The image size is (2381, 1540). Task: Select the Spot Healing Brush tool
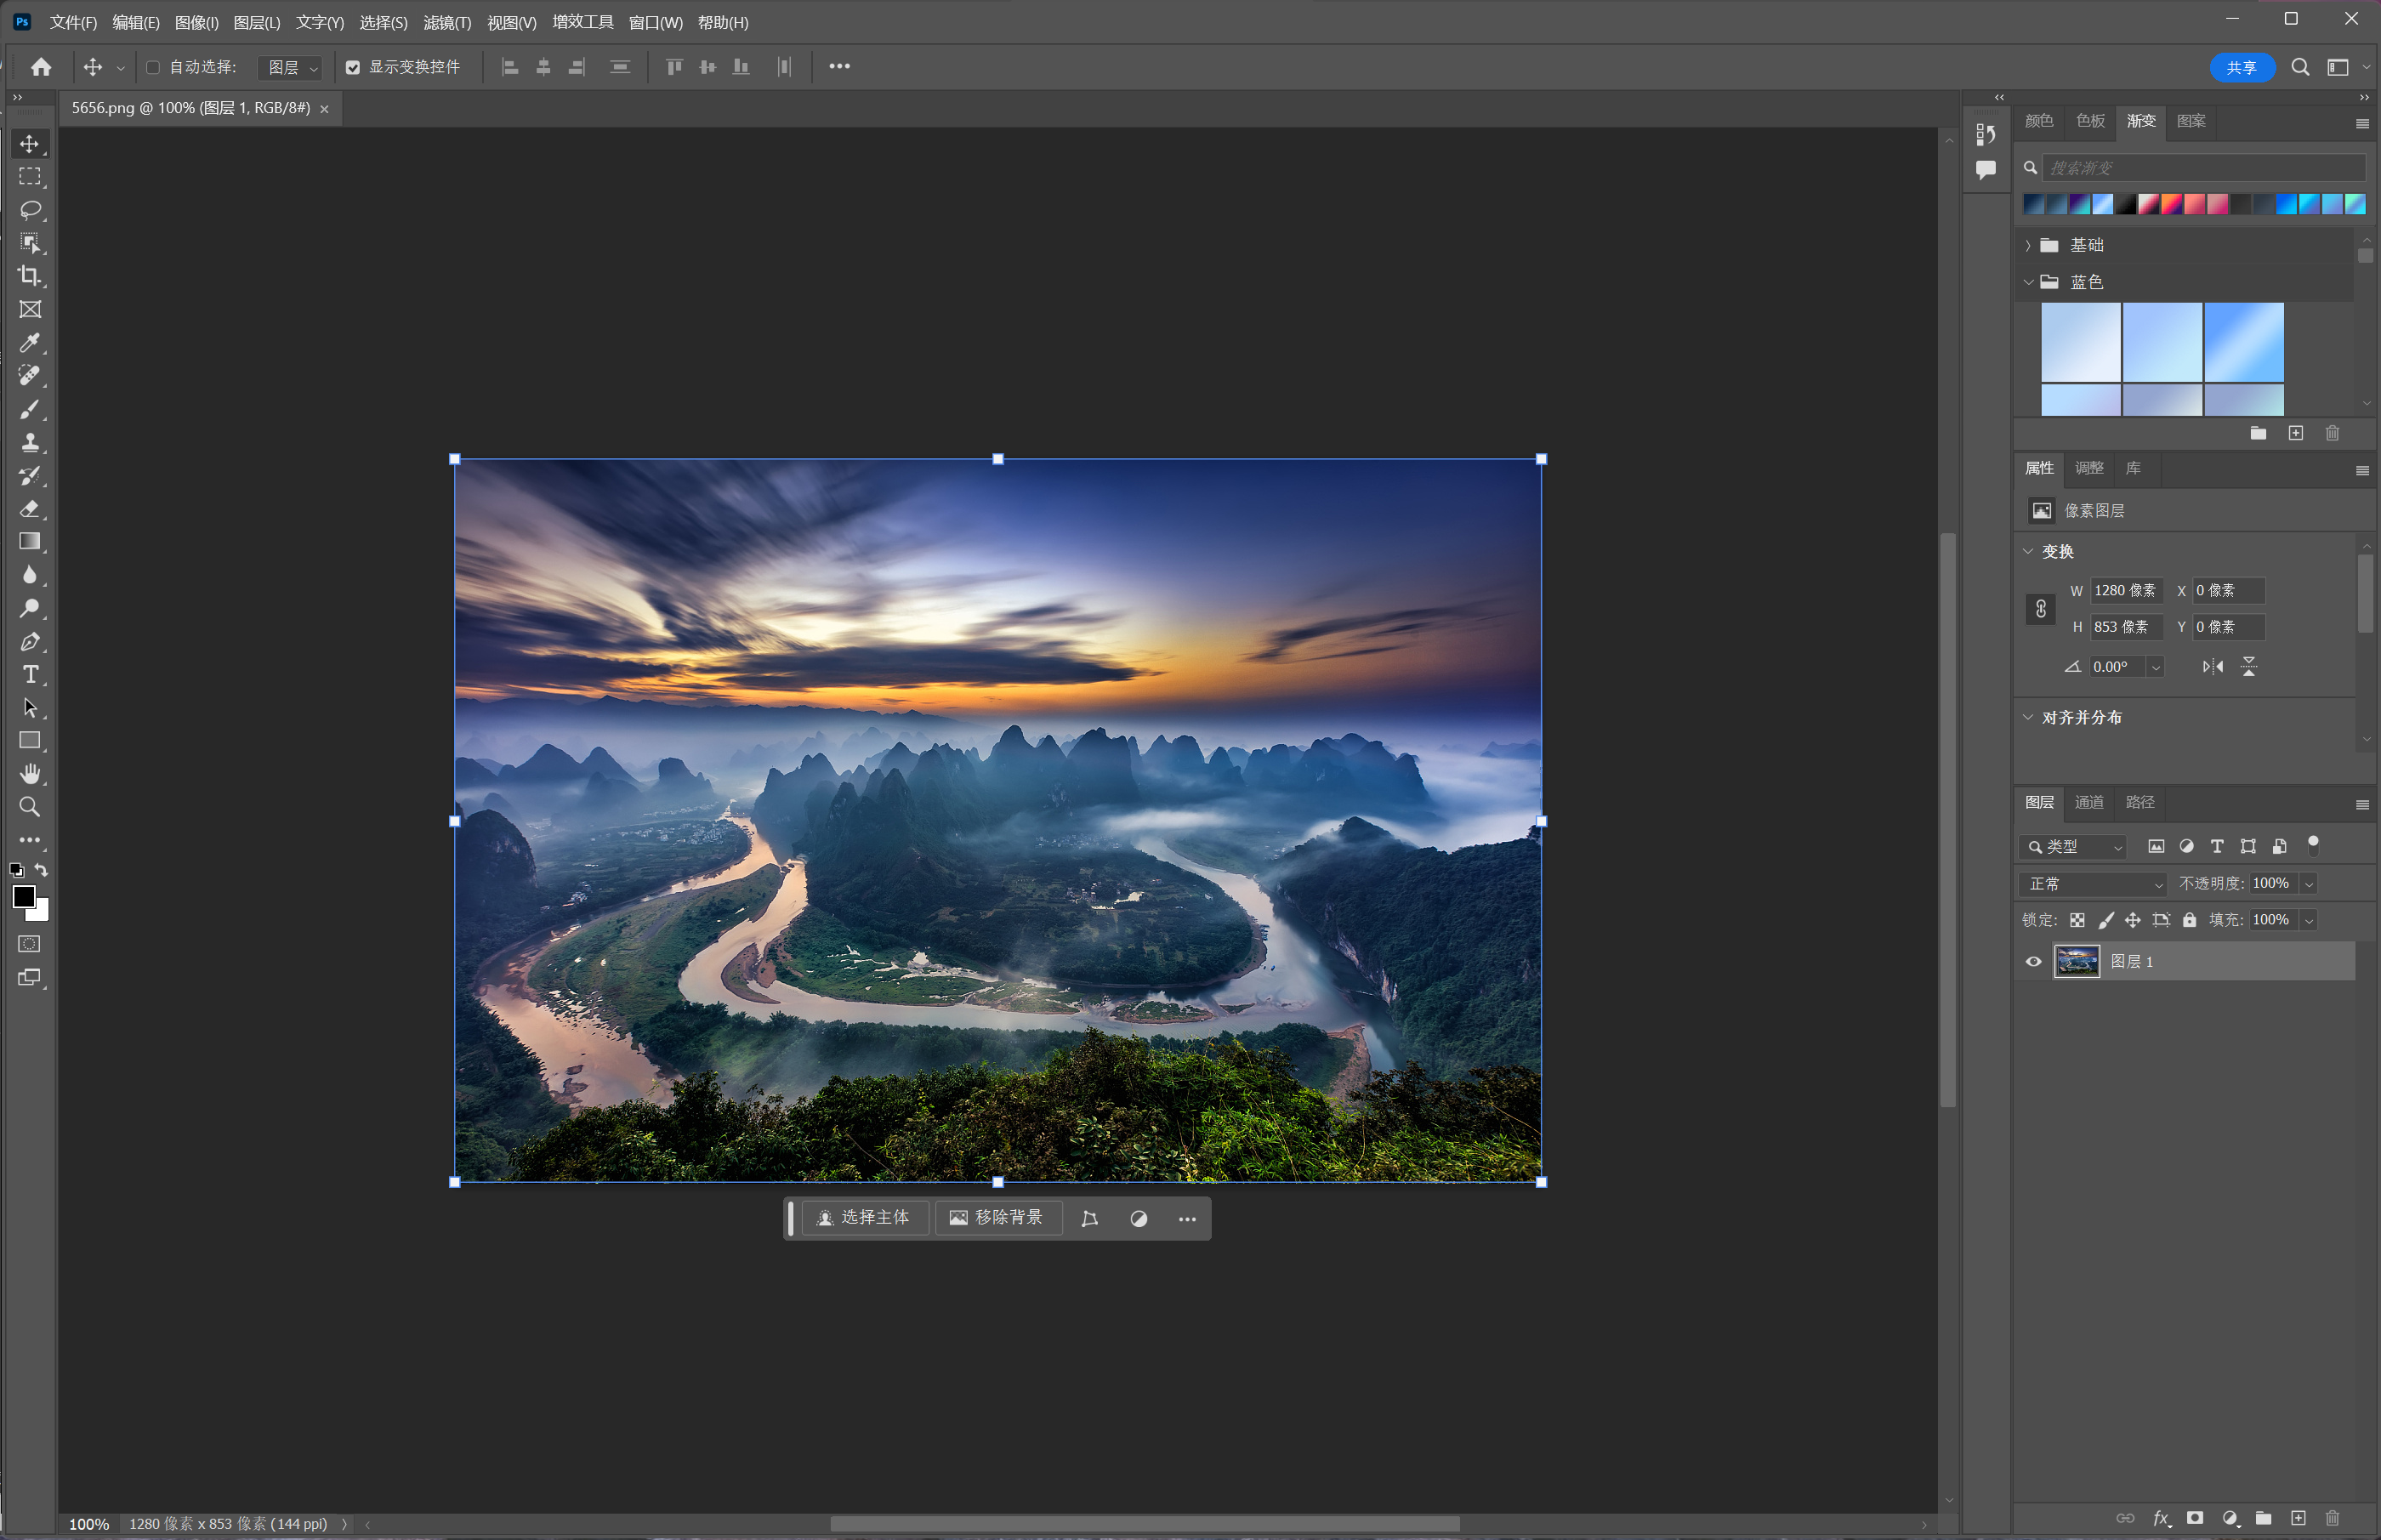(30, 376)
